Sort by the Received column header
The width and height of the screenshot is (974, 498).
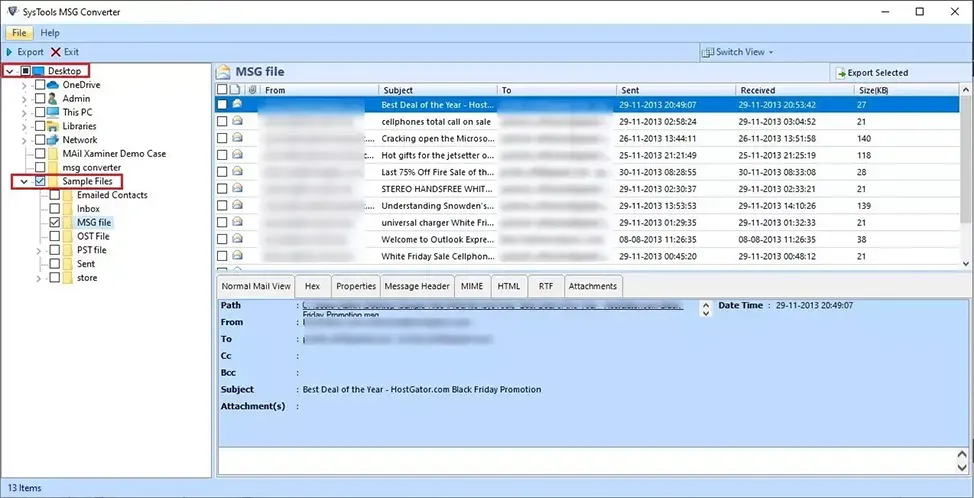pyautogui.click(x=795, y=90)
